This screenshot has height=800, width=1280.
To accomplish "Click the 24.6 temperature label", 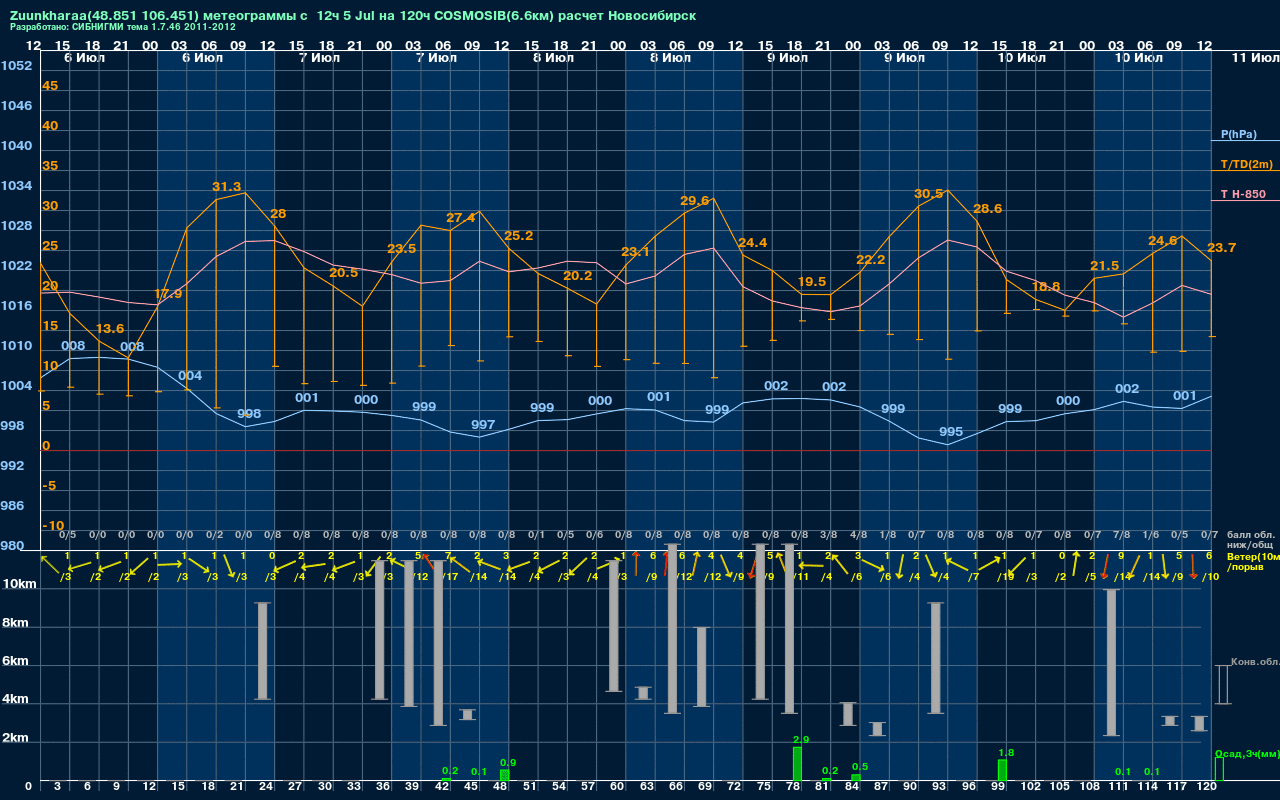I will (x=1163, y=241).
